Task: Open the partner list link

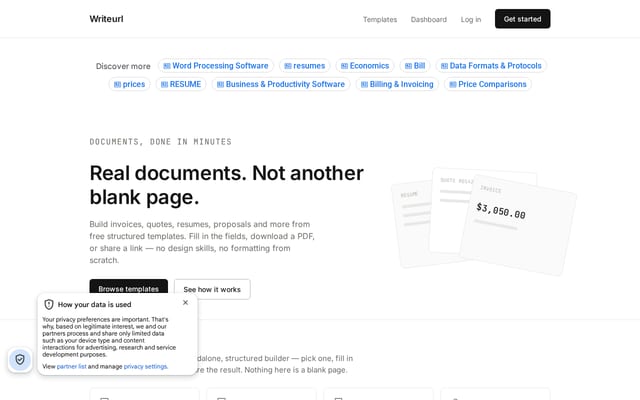Action: (71, 367)
